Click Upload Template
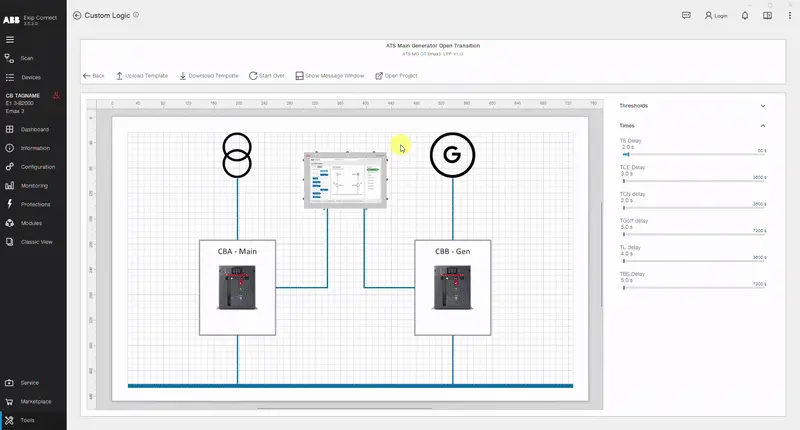Image resolution: width=800 pixels, height=430 pixels. click(142, 76)
